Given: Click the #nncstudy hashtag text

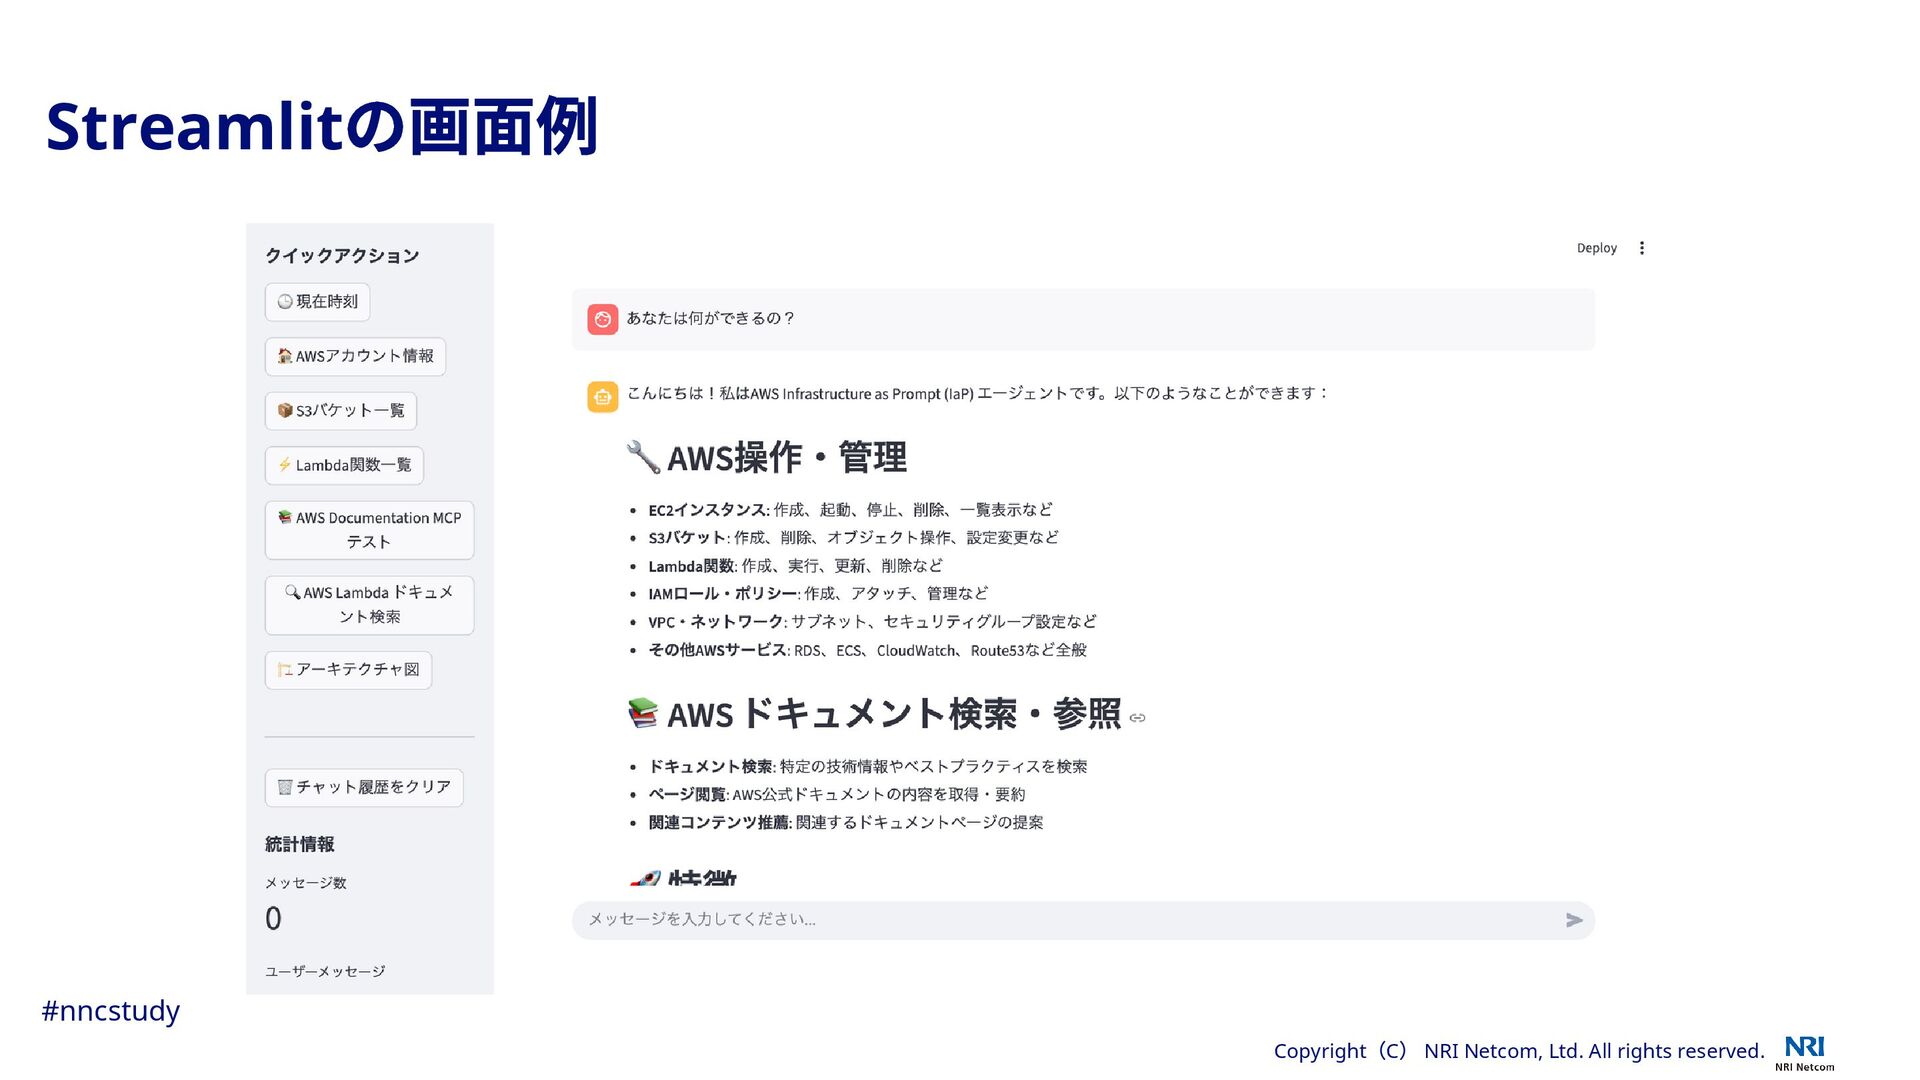Looking at the screenshot, I should [110, 1011].
